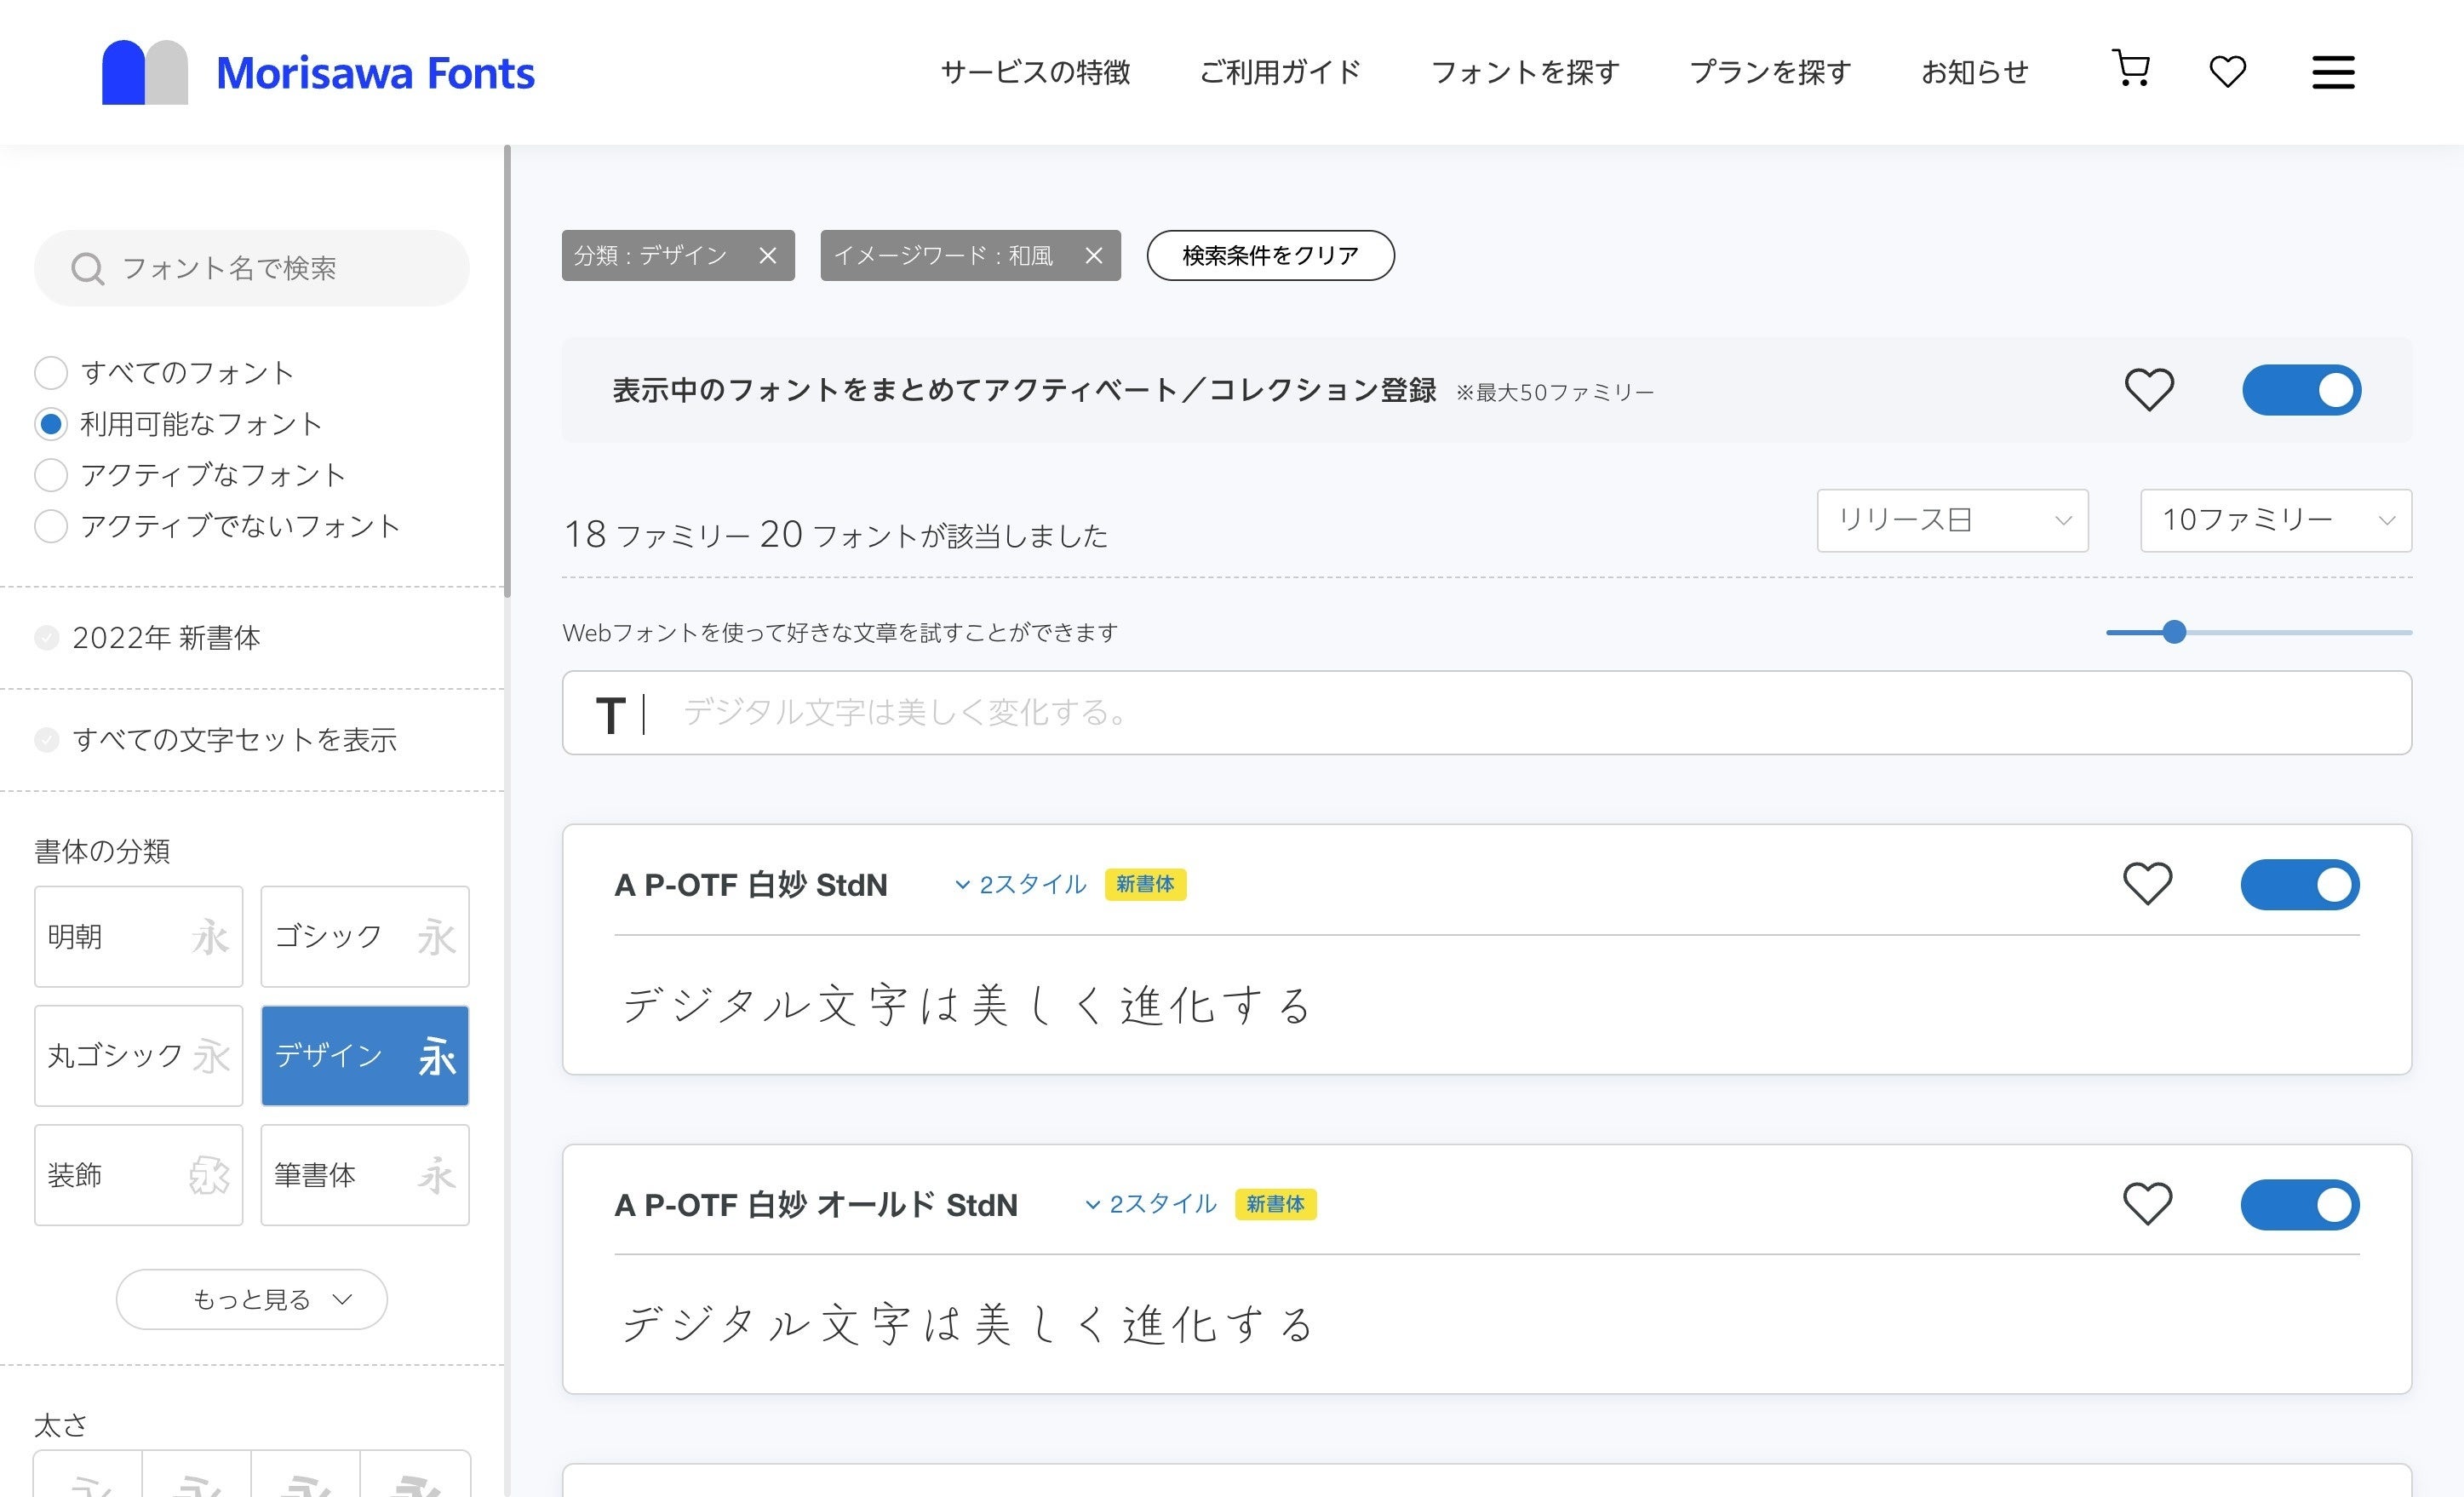Open the favorites list from the header
This screenshot has height=1497, width=2464.
[x=2227, y=71]
